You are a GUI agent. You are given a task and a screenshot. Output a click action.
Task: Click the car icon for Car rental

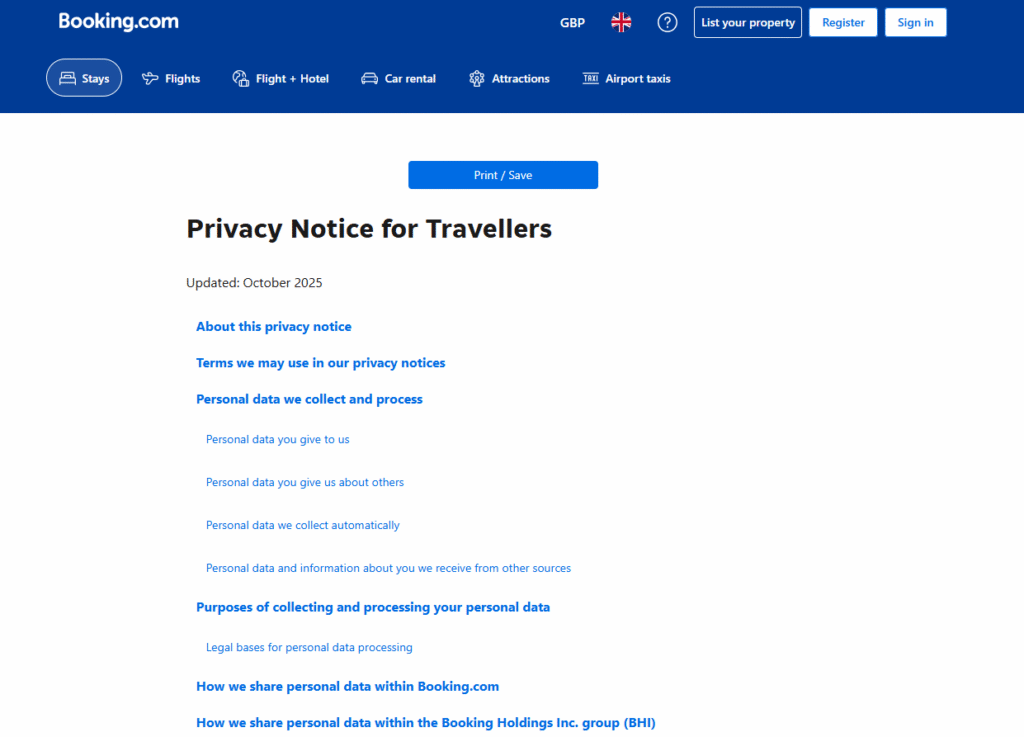point(369,78)
